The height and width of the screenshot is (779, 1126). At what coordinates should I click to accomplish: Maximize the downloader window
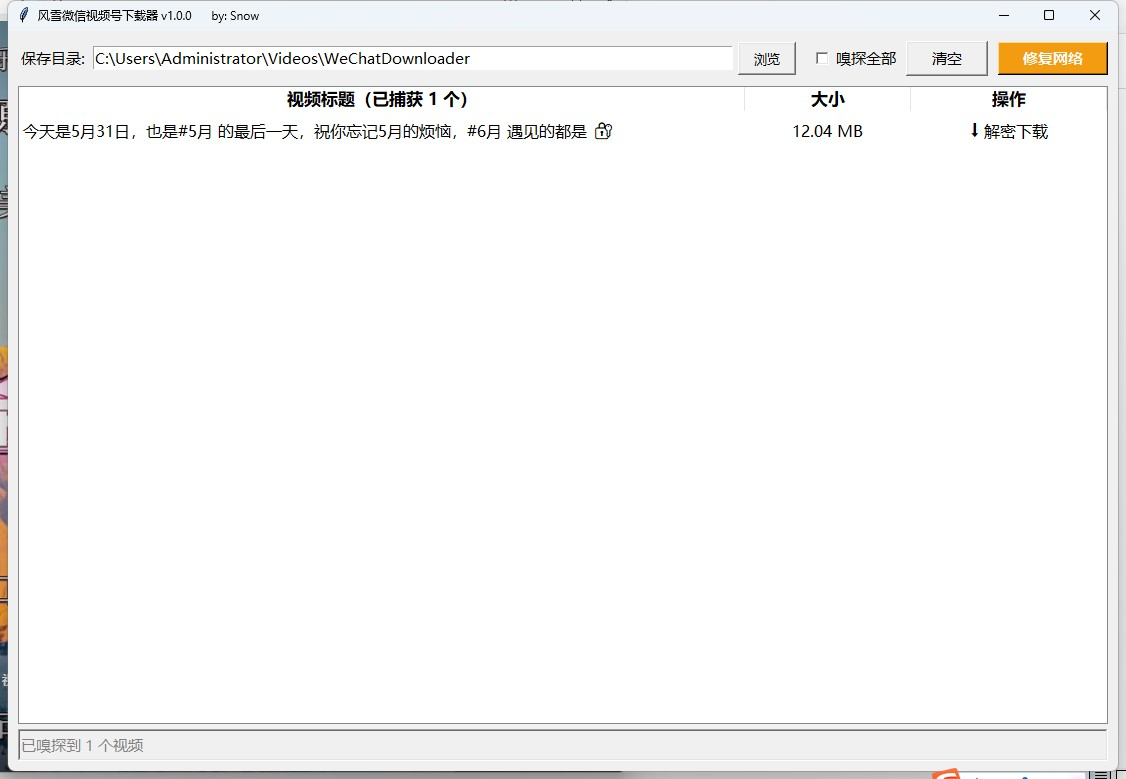click(1049, 15)
